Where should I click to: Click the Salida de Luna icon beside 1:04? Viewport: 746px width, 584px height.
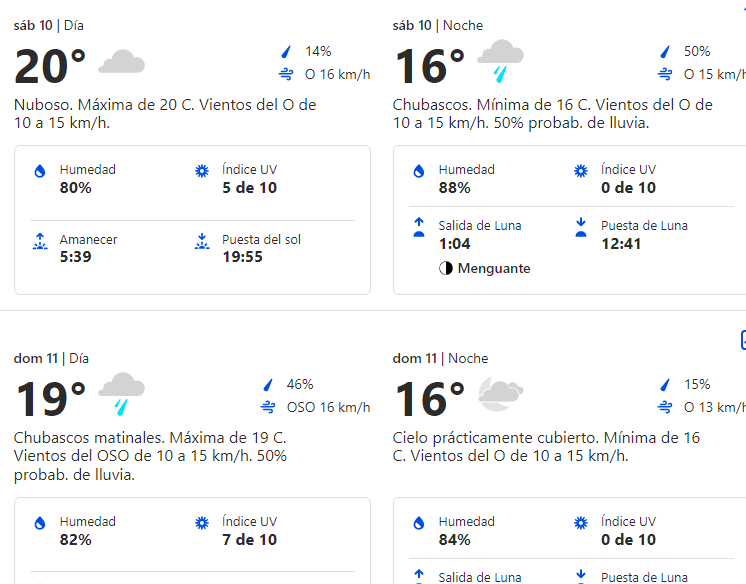pyautogui.click(x=419, y=227)
